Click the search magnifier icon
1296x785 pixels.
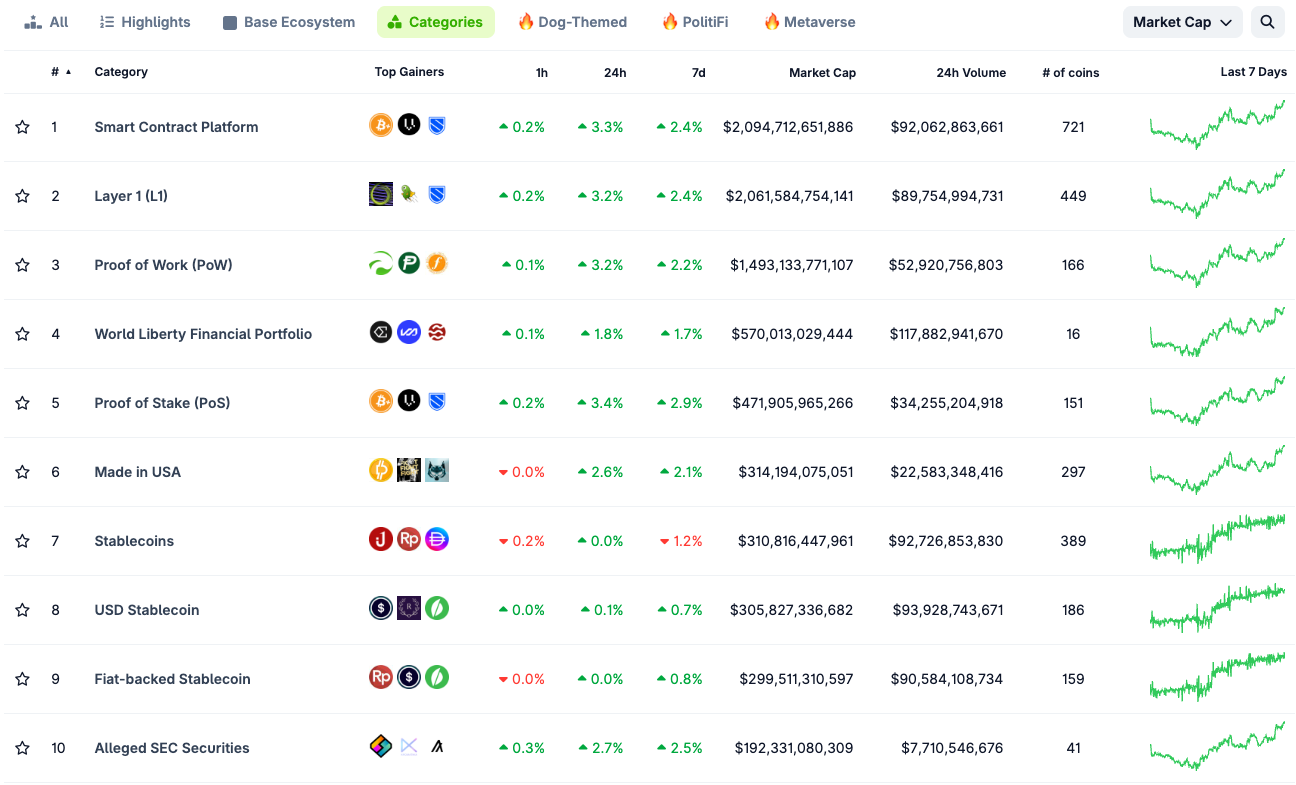[x=1267, y=22]
